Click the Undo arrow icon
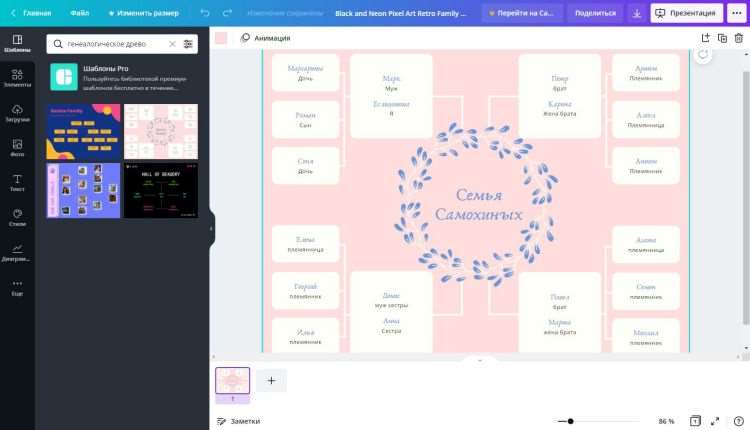The width and height of the screenshot is (750, 430). 205,13
